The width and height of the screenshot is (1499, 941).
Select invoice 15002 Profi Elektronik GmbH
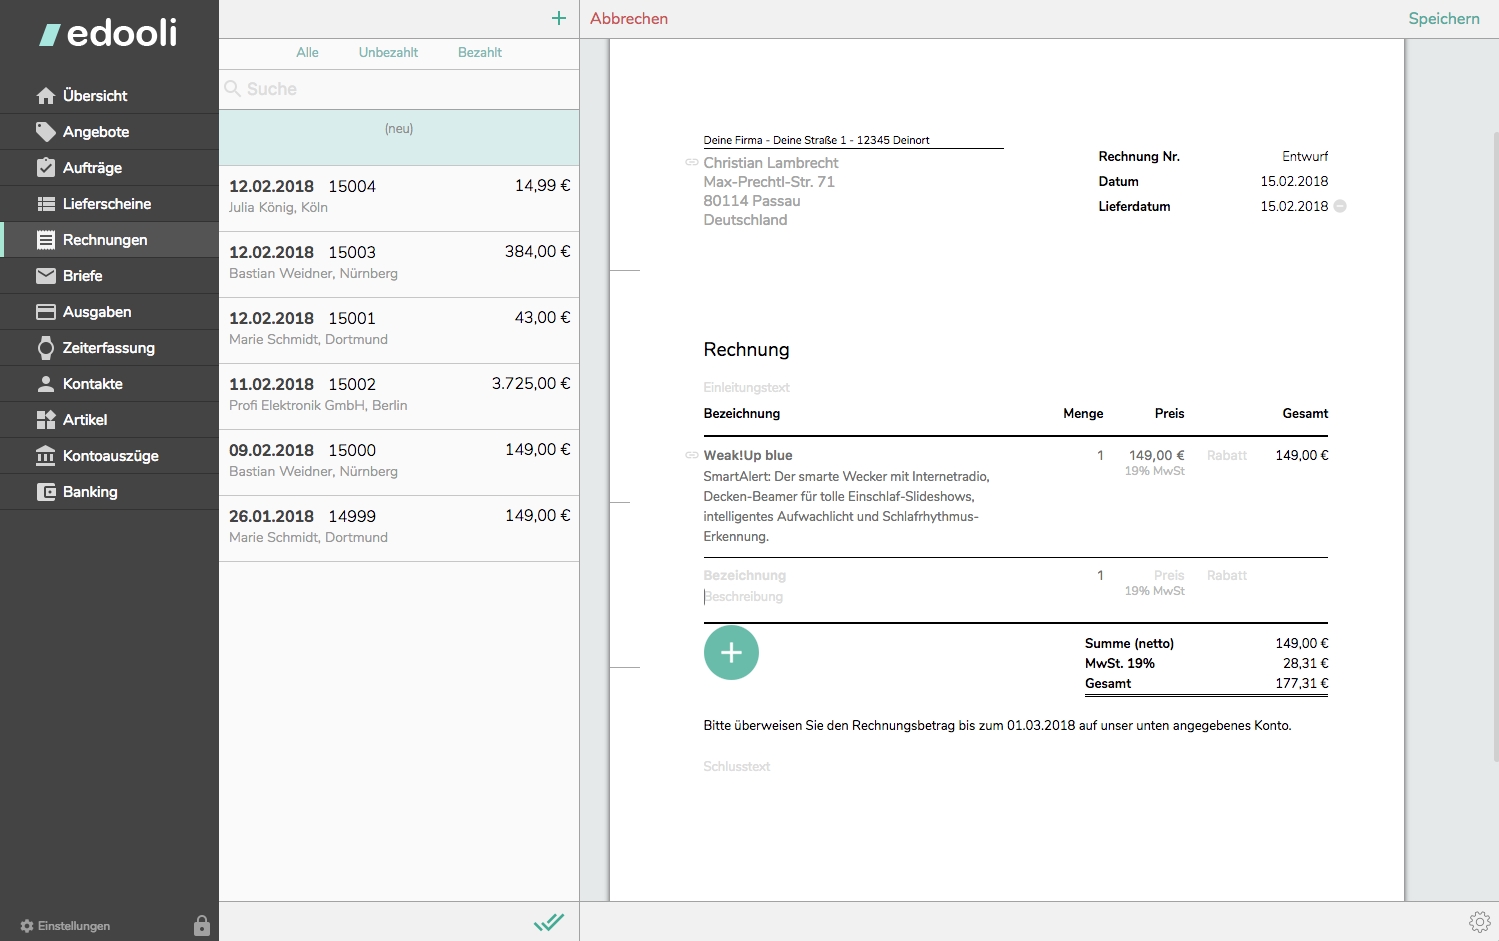coord(399,396)
